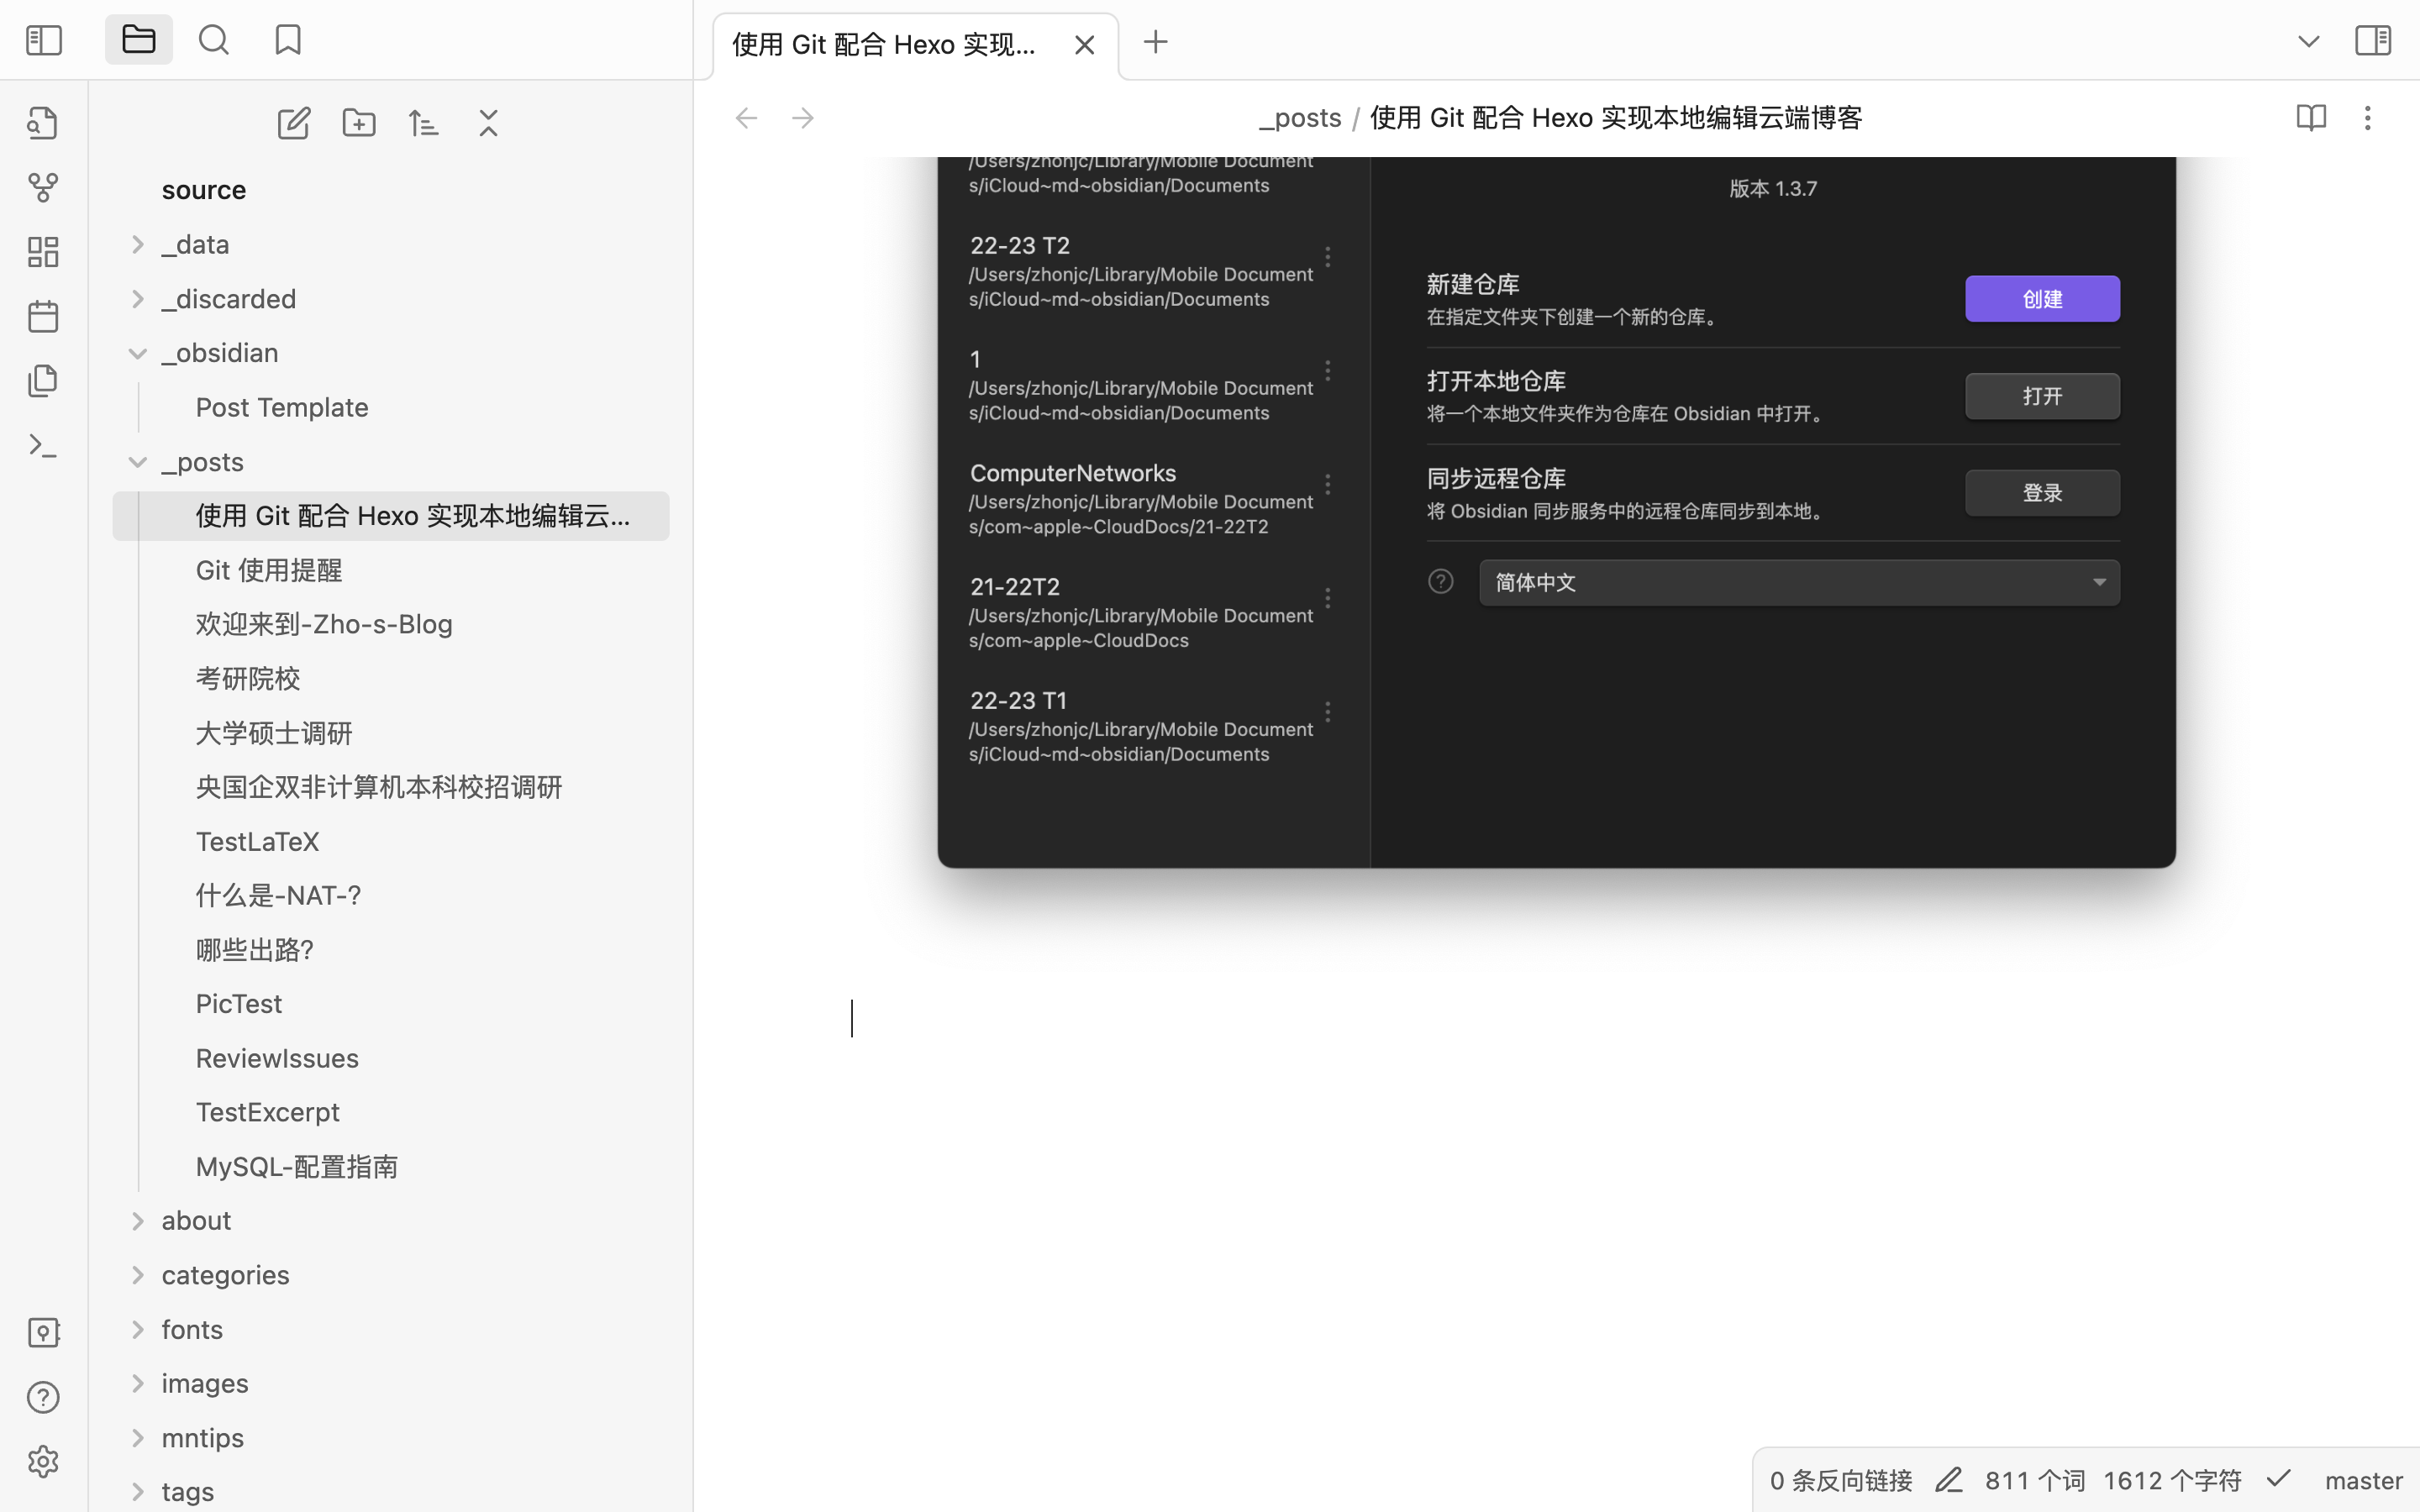This screenshot has width=2420, height=1512.
Task: Toggle the left sidebar open or closed
Action: (x=43, y=40)
